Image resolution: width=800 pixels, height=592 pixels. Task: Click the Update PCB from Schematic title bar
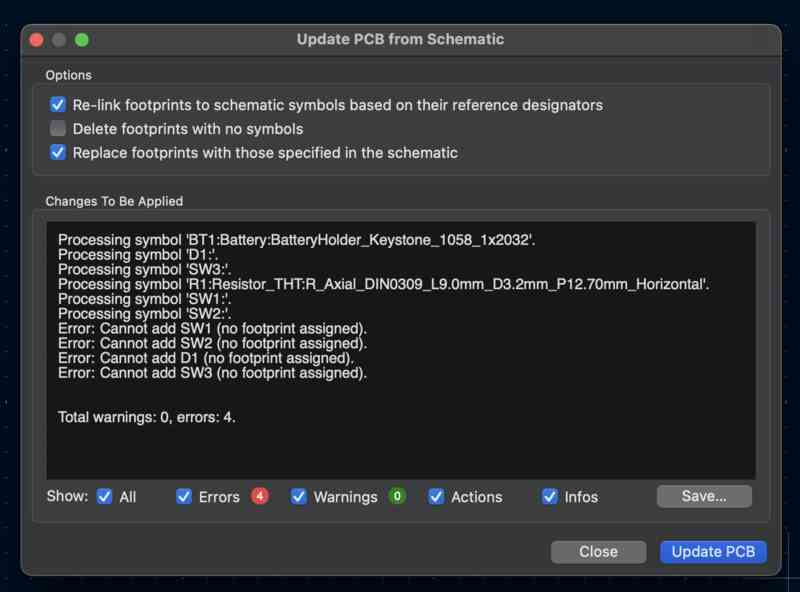(400, 40)
